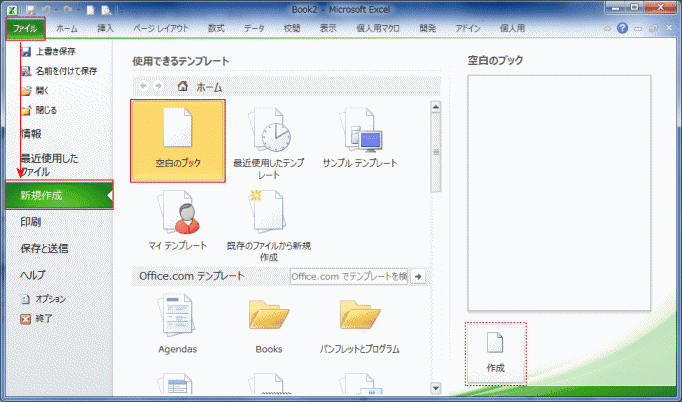Select the 空白のブック template

coord(178,141)
